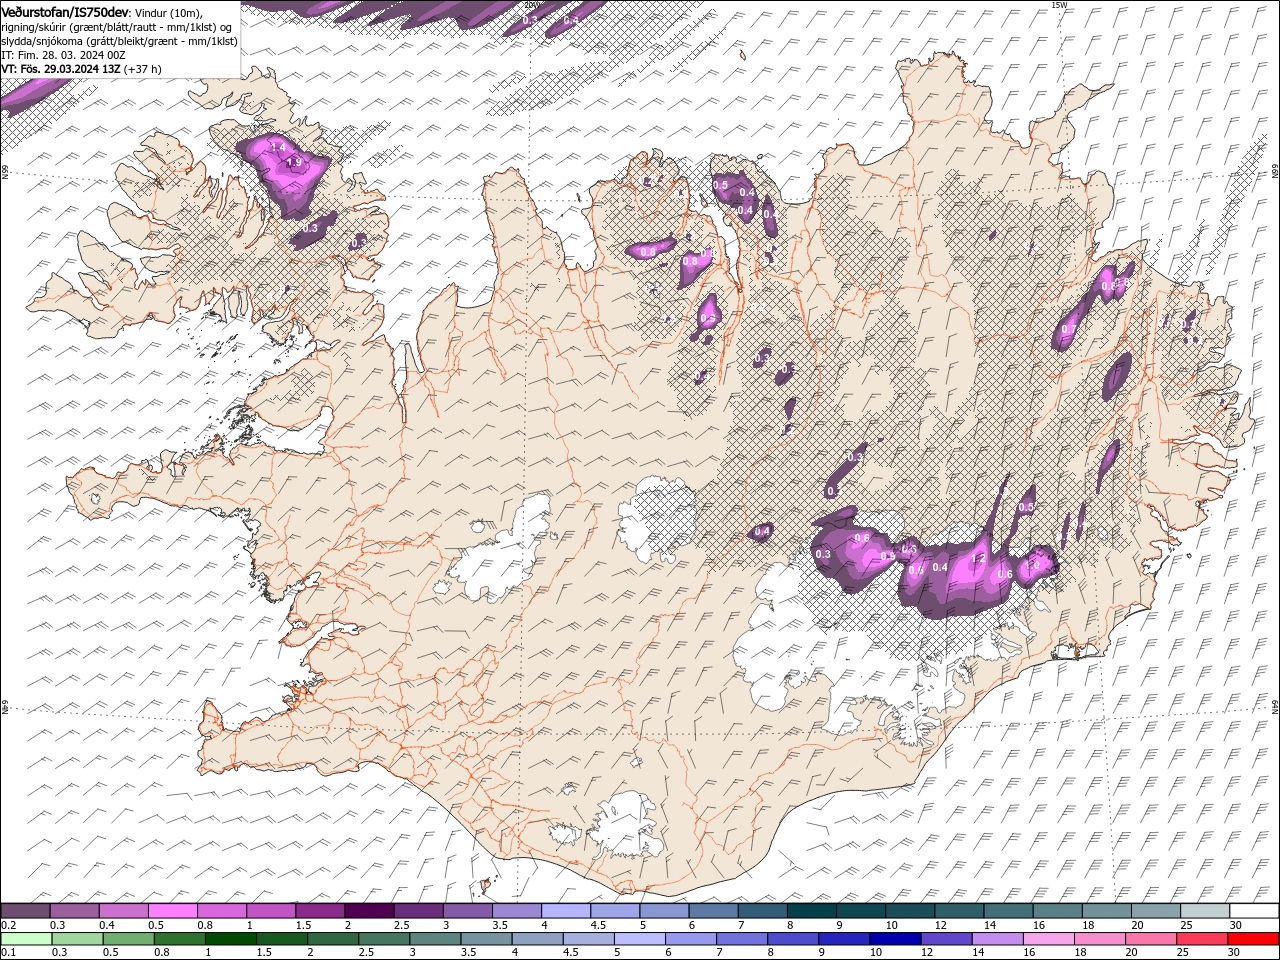Click the top legend swatch between 6 and 7

pos(711,911)
